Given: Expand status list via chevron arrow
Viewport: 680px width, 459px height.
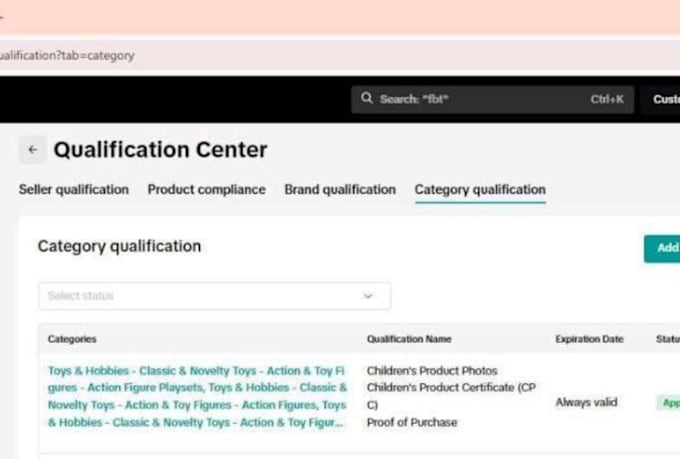Looking at the screenshot, I should 368,296.
